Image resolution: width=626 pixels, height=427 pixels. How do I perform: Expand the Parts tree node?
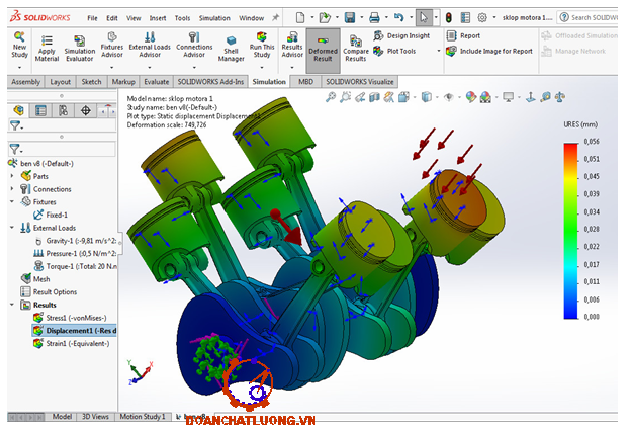coord(12,176)
